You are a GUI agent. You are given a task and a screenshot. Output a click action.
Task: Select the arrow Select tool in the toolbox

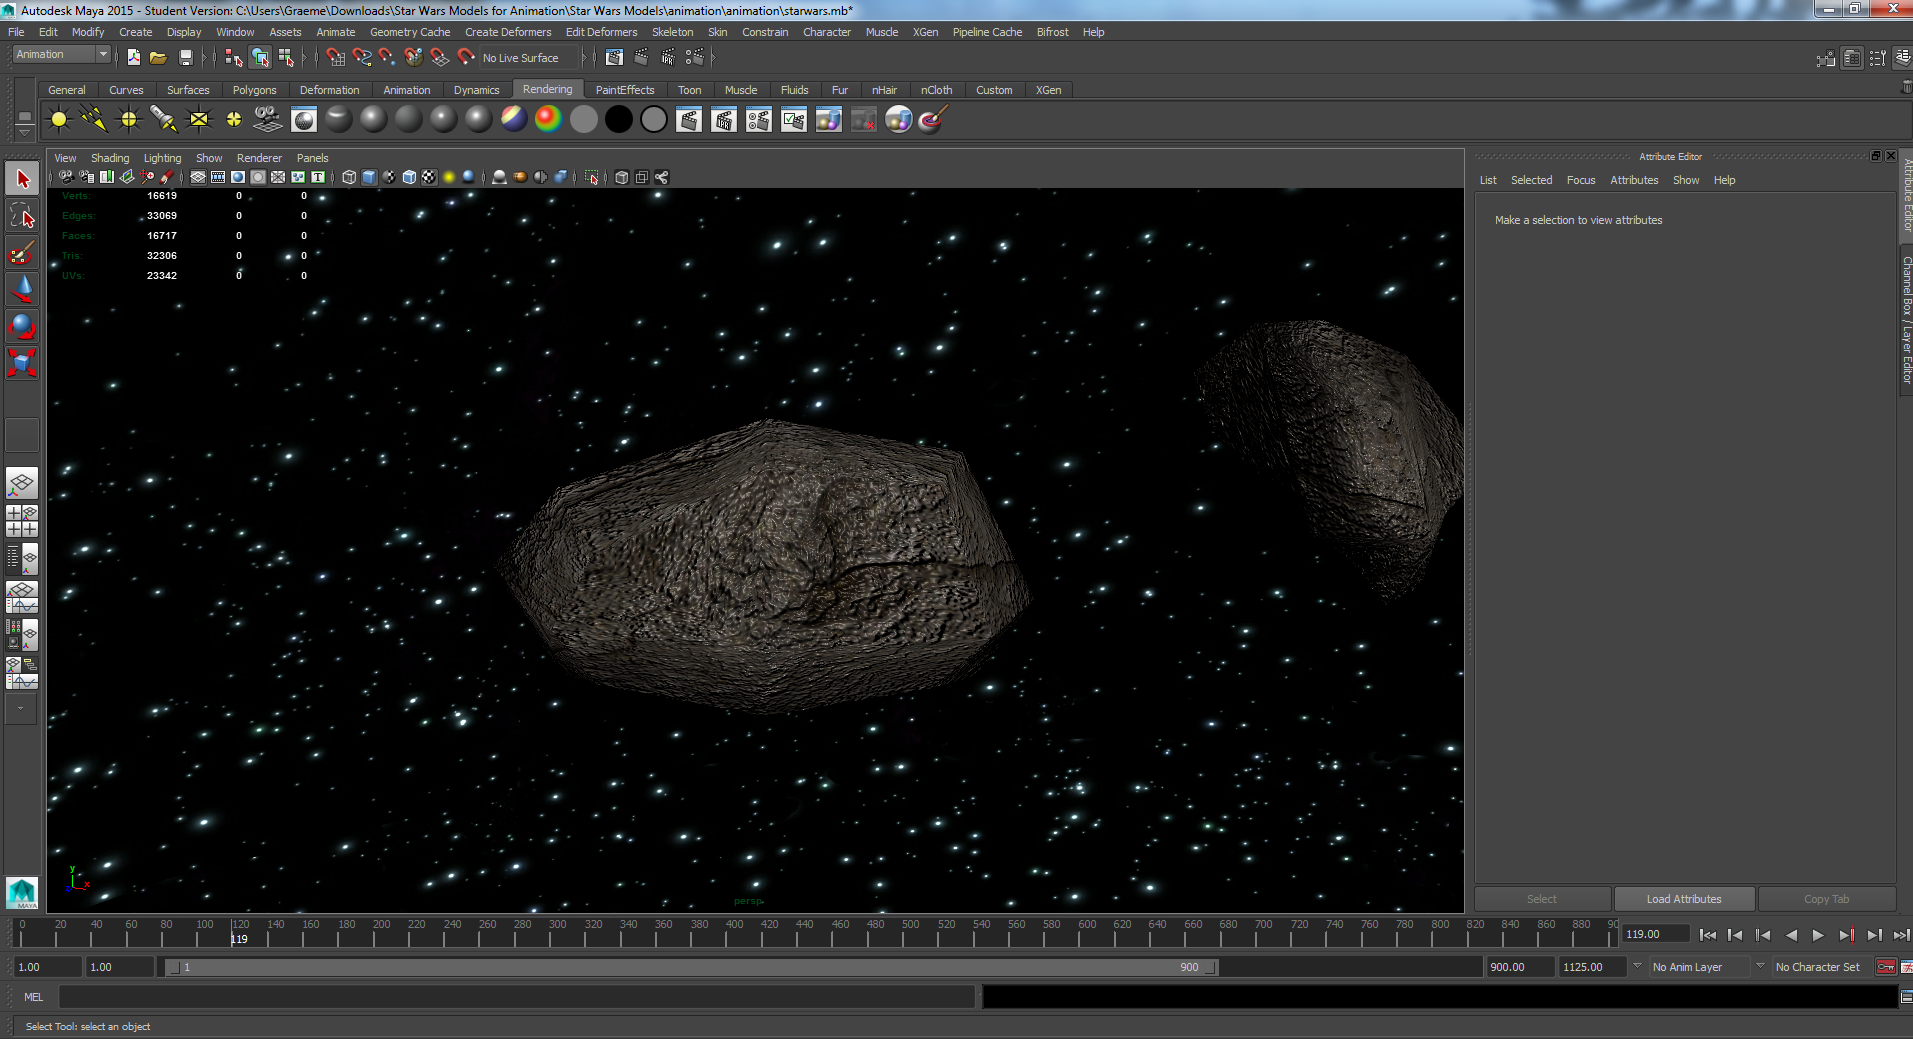22,179
